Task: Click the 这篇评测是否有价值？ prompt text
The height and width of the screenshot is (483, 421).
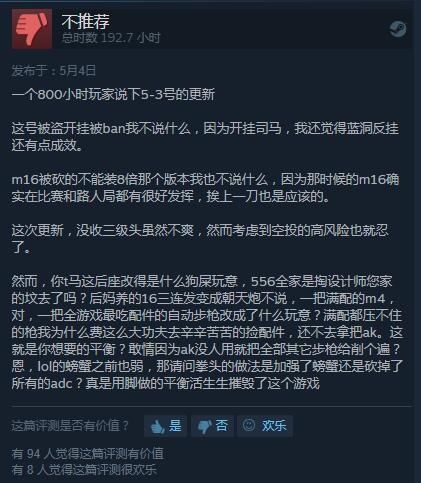Action: click(x=70, y=426)
